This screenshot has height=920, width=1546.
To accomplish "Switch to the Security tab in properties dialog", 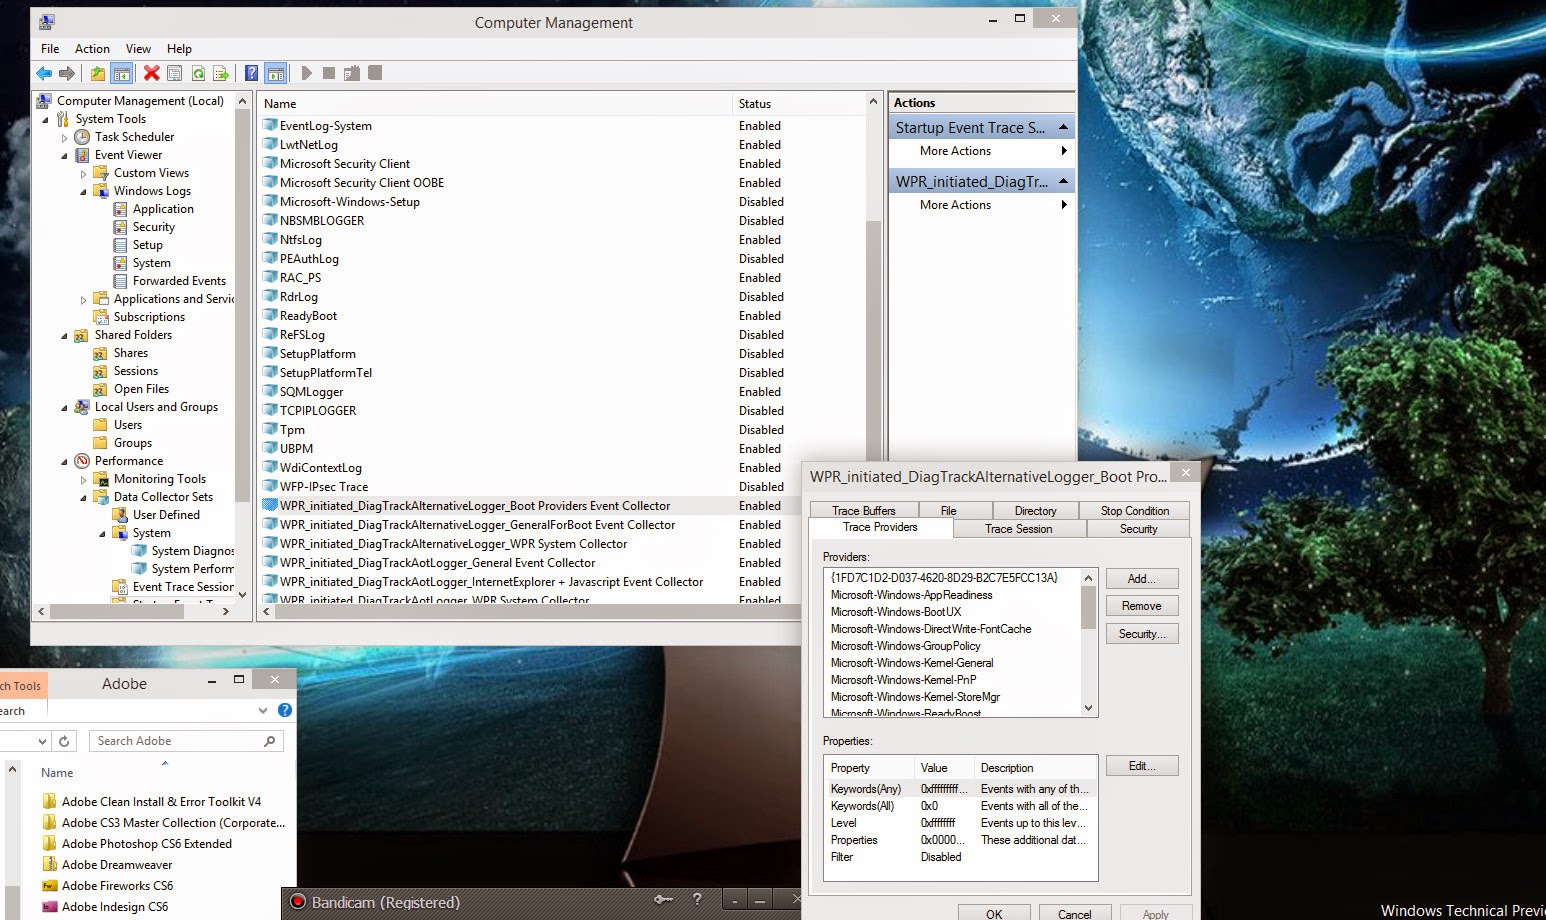I will coord(1138,529).
